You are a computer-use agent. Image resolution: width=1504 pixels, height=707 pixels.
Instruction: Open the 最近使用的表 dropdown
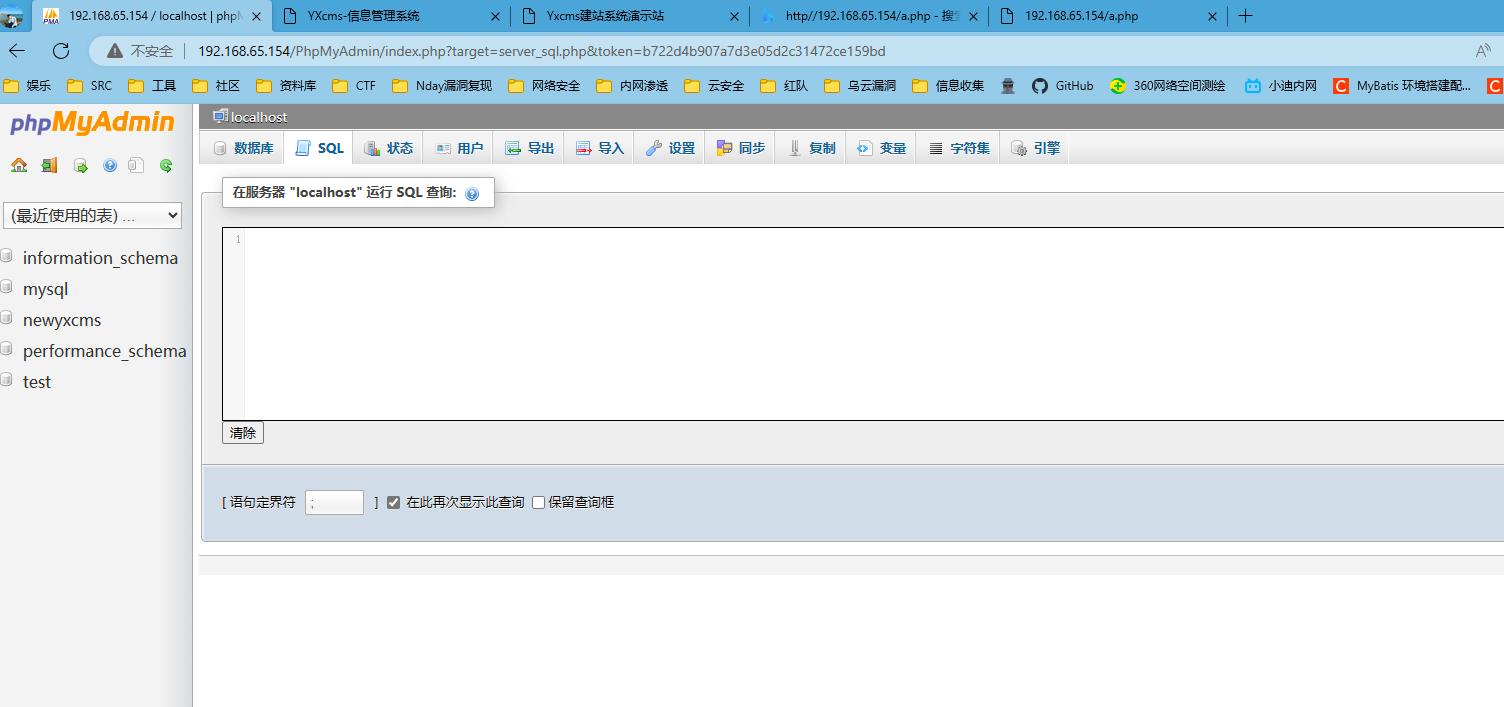pyautogui.click(x=92, y=215)
